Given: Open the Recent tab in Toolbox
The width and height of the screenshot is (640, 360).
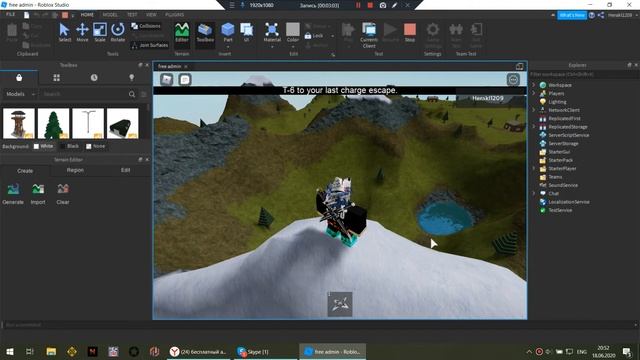Looking at the screenshot, I should 94,78.
